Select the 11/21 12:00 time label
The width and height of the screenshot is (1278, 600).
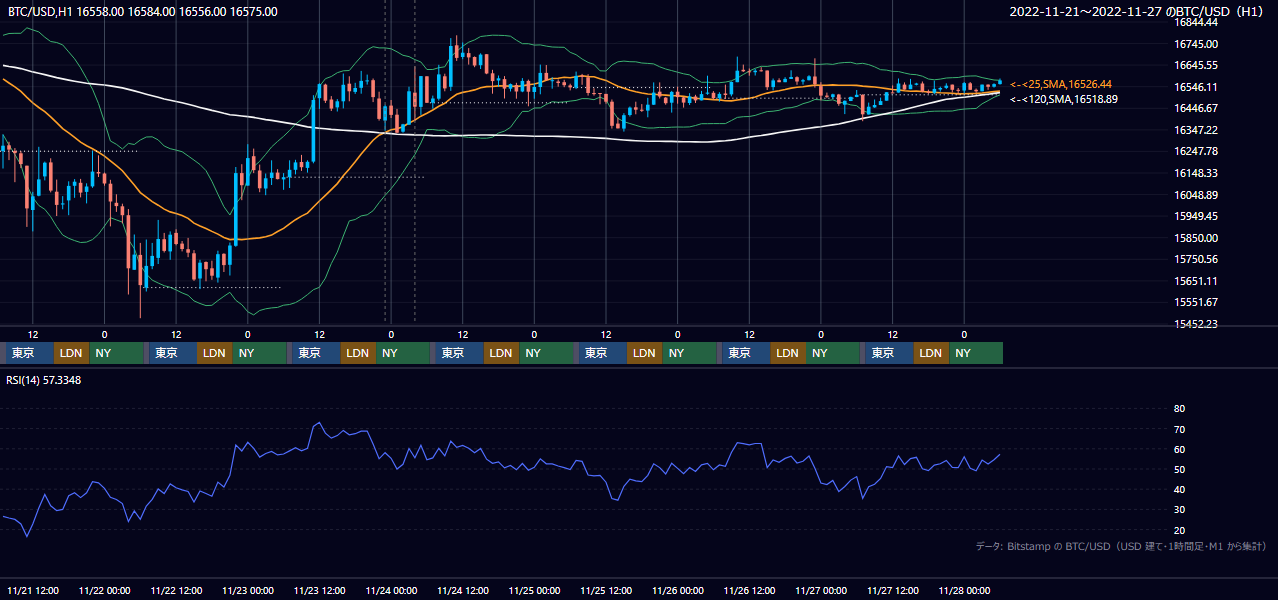33,590
